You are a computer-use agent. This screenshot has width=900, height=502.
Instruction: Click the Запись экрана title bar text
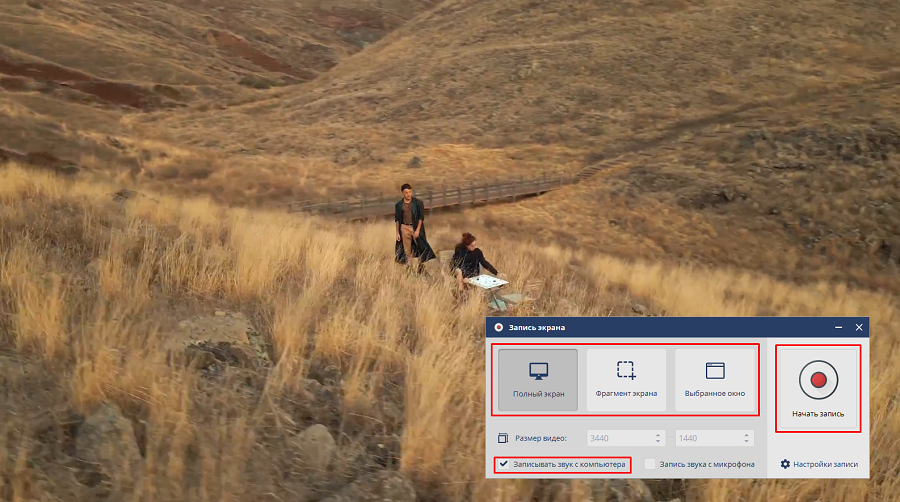point(539,327)
